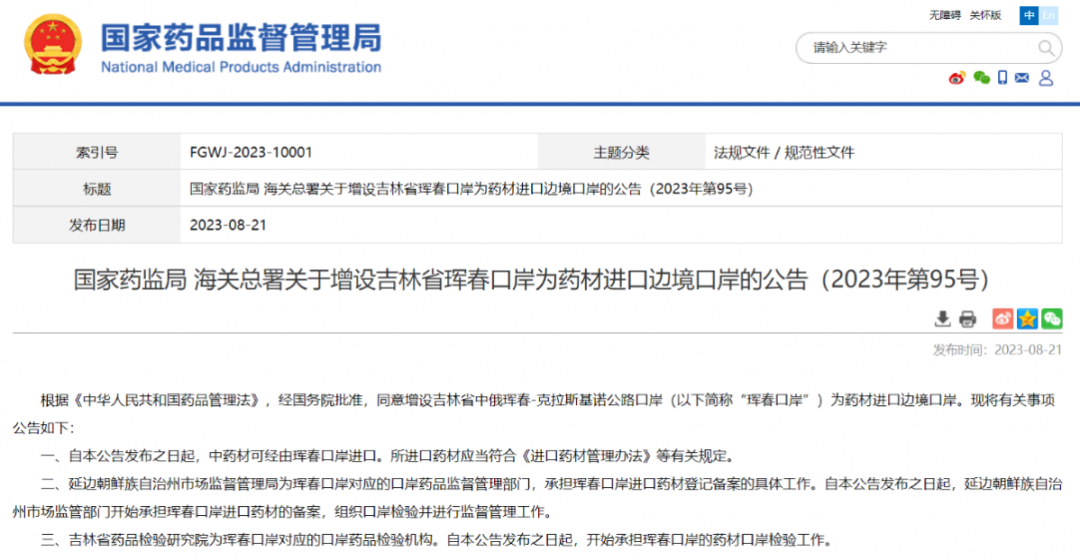Click the index number FGWJ-2023-10001
The image size is (1080, 560).
click(x=251, y=153)
